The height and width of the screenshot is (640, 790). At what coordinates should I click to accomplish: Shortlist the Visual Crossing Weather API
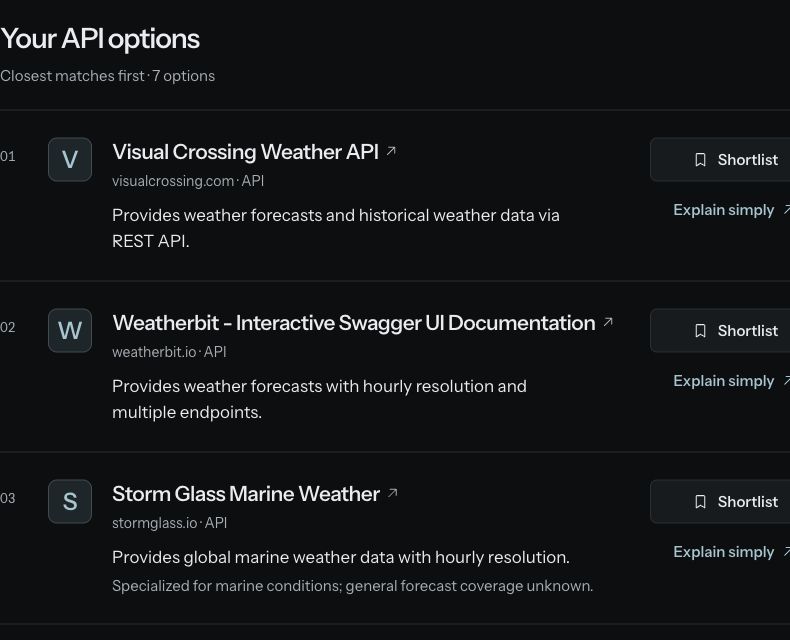click(720, 160)
